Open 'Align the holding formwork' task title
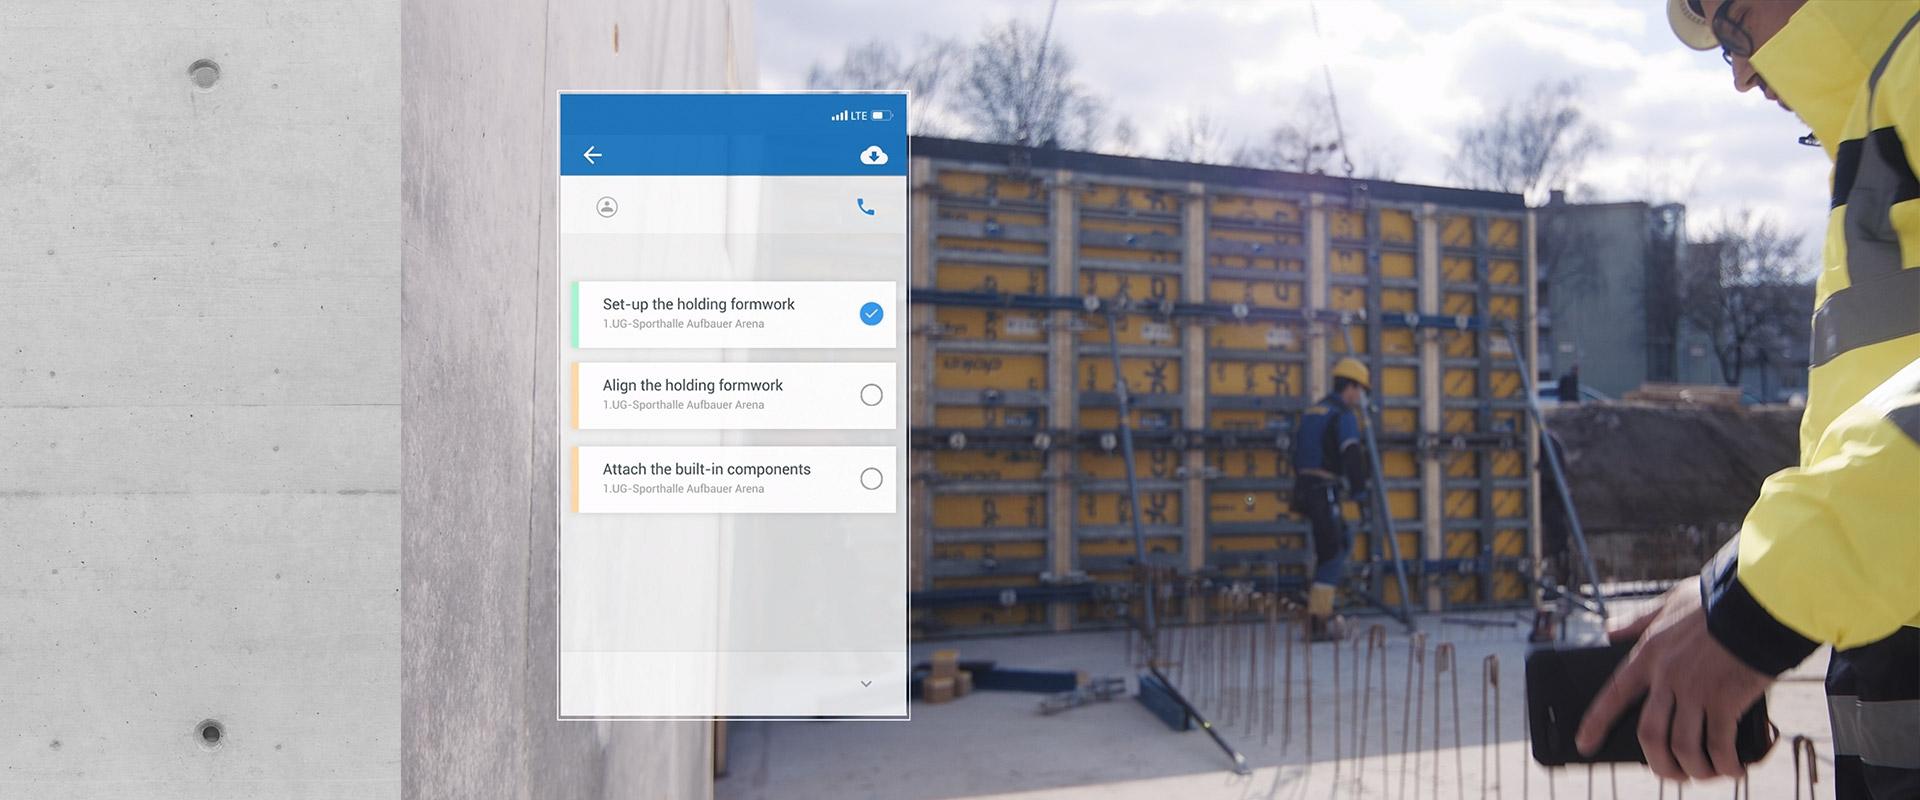The height and width of the screenshot is (800, 1920). click(692, 385)
